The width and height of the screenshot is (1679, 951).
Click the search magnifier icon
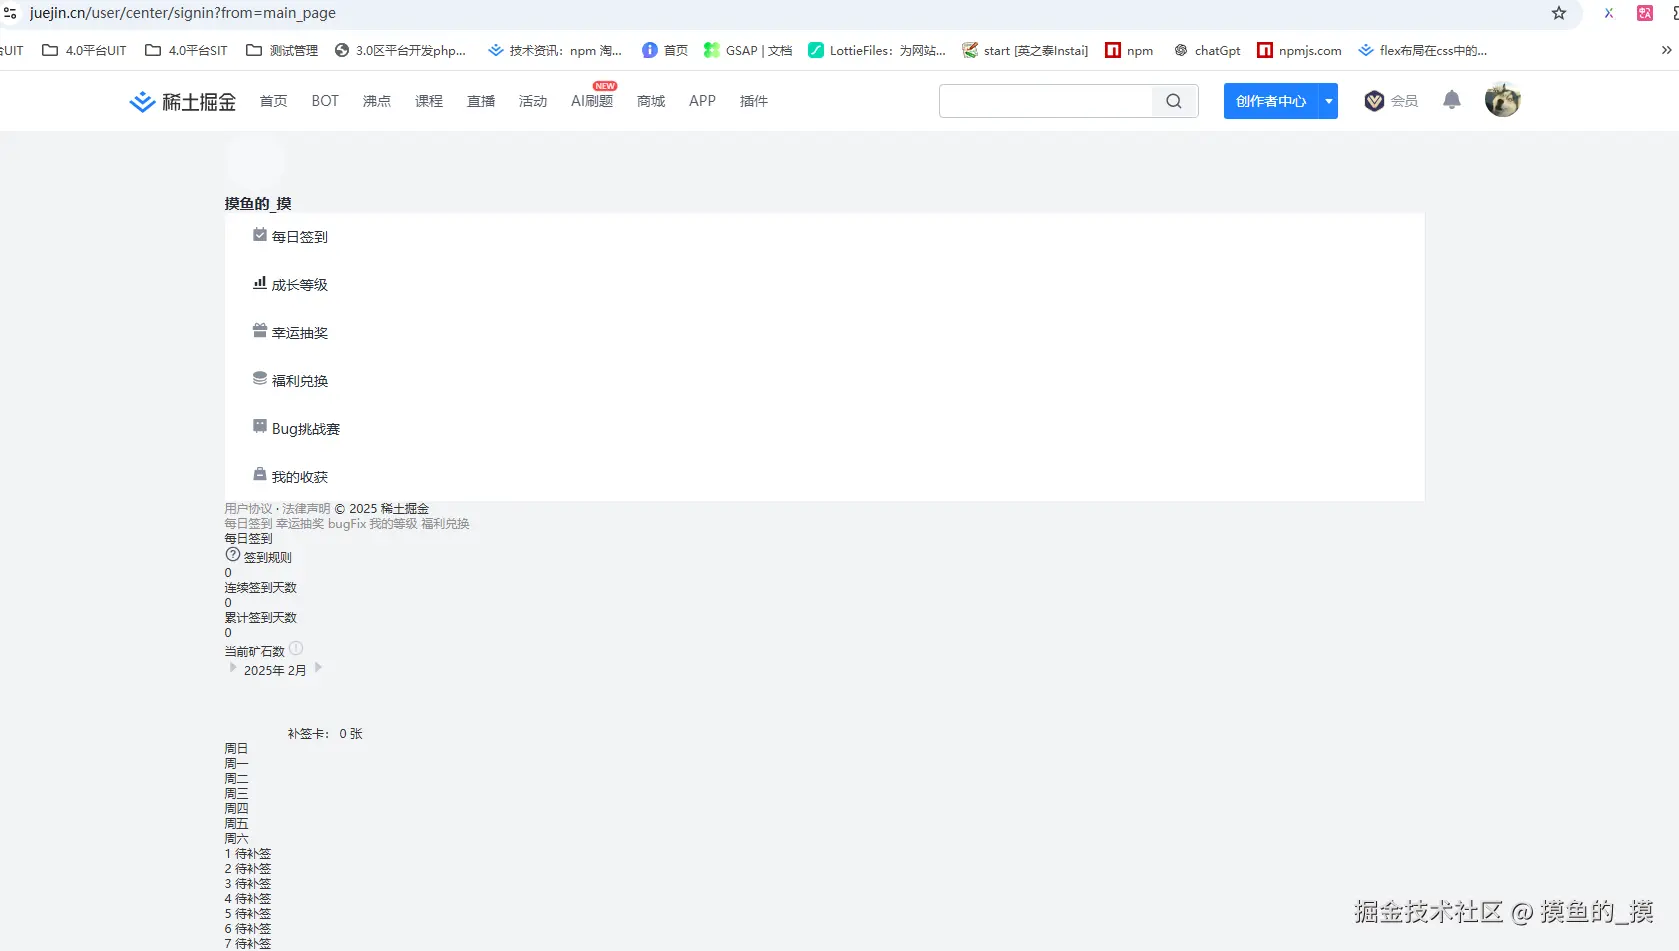point(1173,100)
